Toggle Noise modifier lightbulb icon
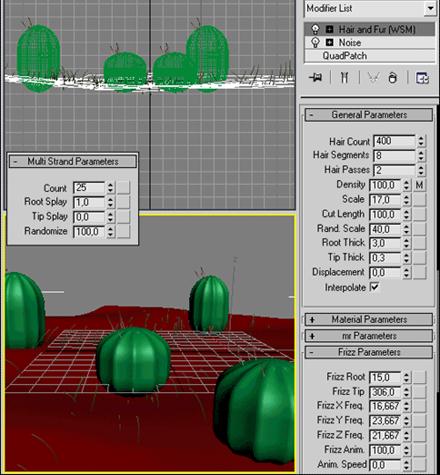The width and height of the screenshot is (440, 475). pyautogui.click(x=315, y=42)
